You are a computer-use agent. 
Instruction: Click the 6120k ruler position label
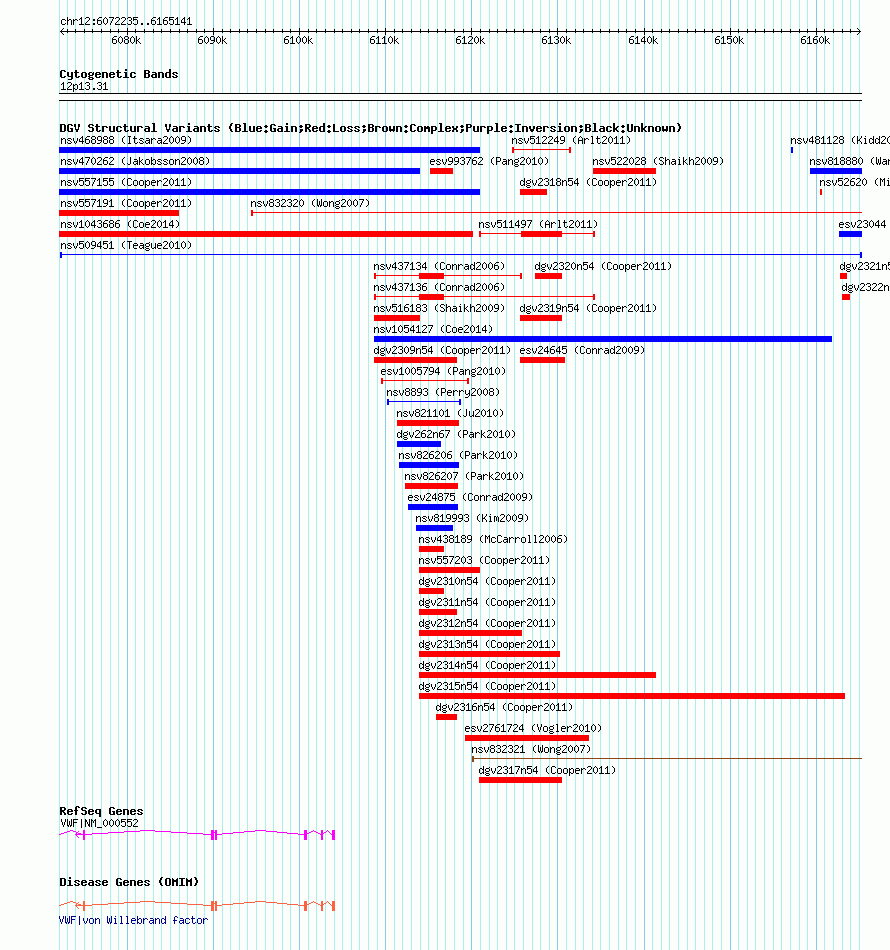point(470,41)
